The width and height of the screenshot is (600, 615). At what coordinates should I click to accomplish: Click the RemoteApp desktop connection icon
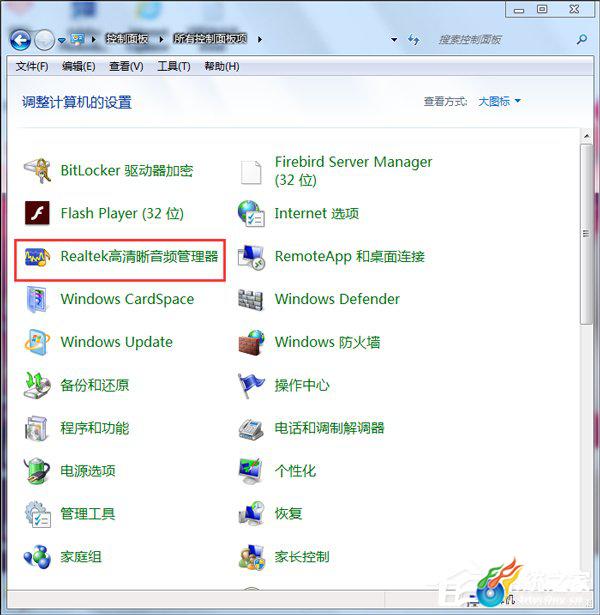click(x=251, y=257)
